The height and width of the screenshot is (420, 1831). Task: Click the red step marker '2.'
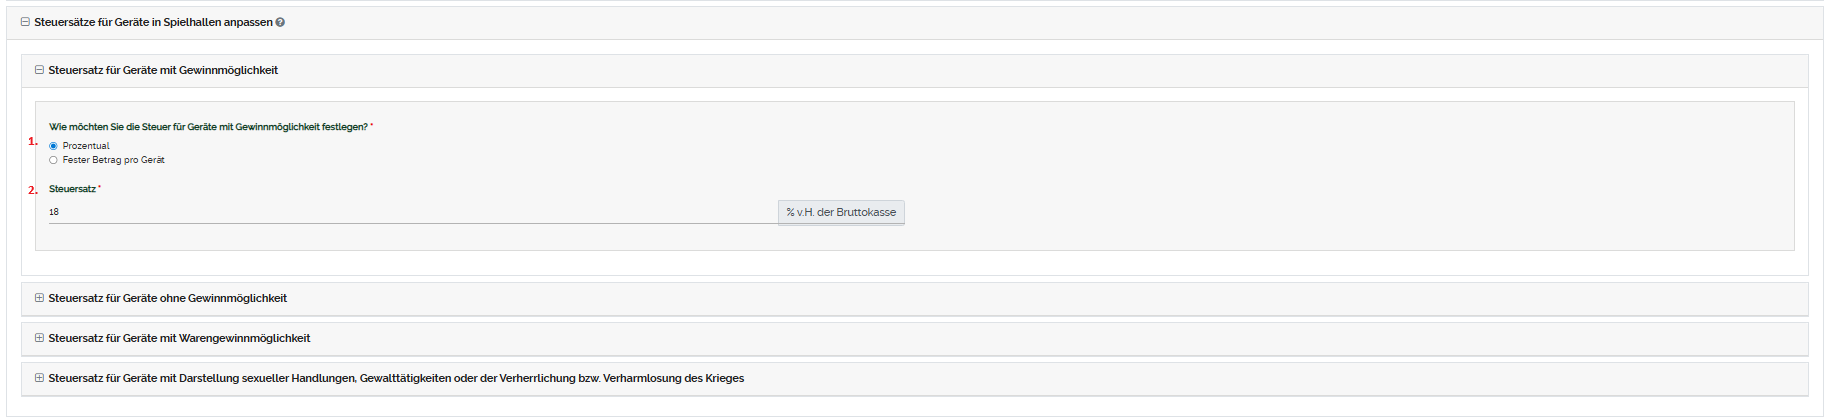coord(32,190)
